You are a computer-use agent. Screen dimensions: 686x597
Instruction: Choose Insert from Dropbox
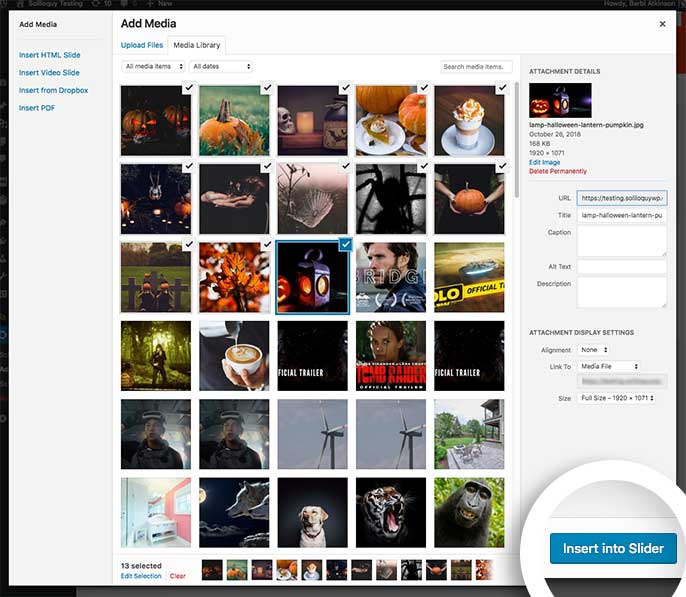coord(53,90)
